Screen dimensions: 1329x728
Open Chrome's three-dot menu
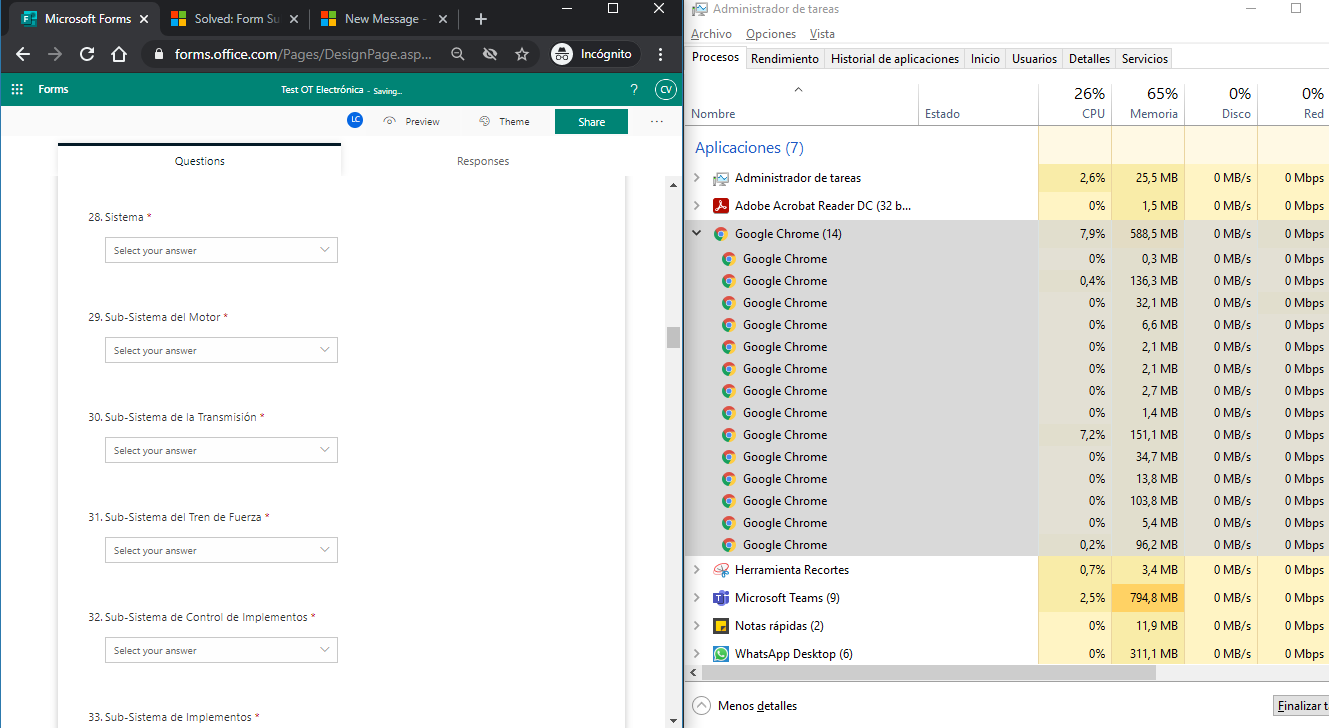click(x=661, y=54)
